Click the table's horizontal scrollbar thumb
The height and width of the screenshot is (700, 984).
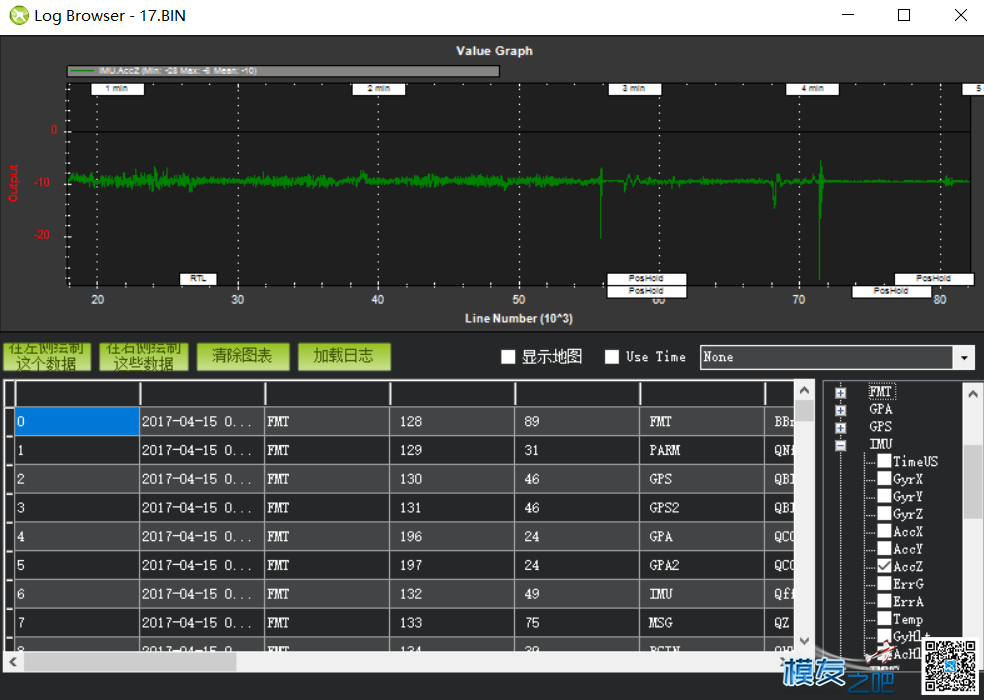click(130, 662)
